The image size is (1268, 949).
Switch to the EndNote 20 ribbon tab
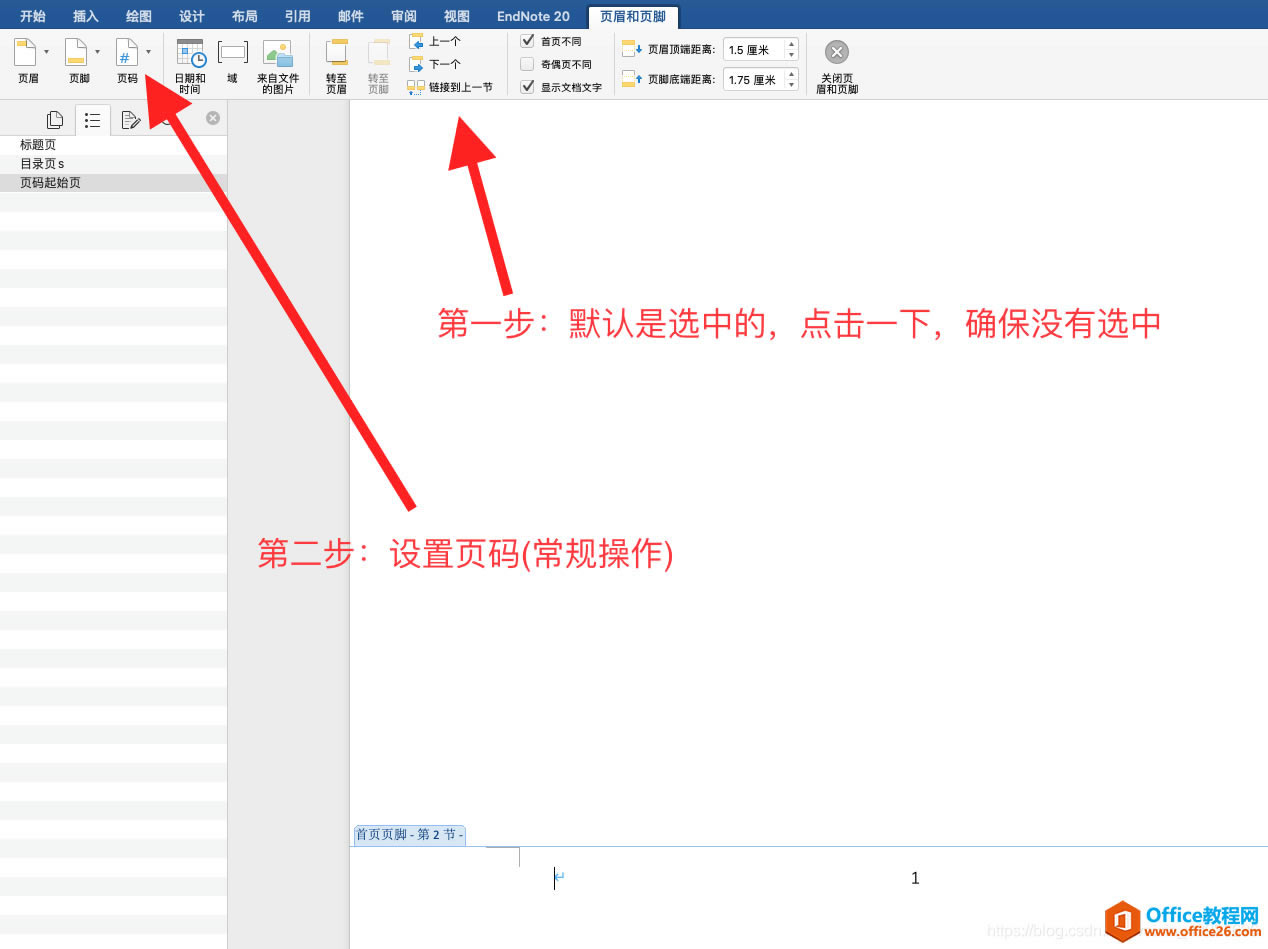(x=533, y=16)
